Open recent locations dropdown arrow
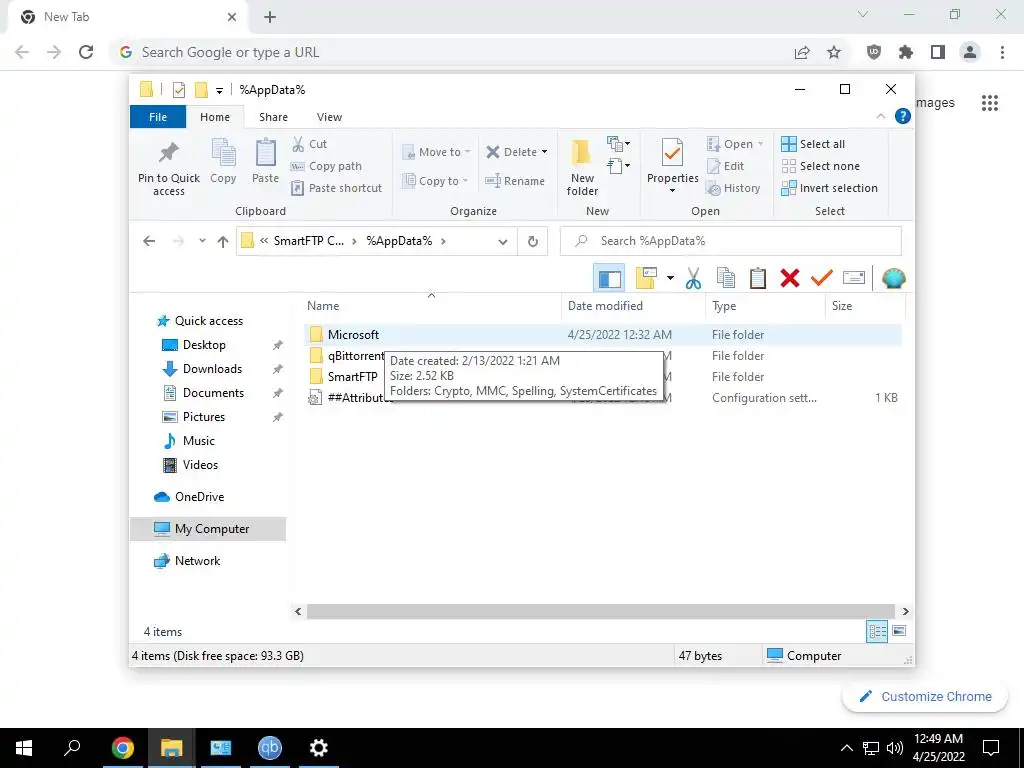The image size is (1024, 768). pos(202,241)
